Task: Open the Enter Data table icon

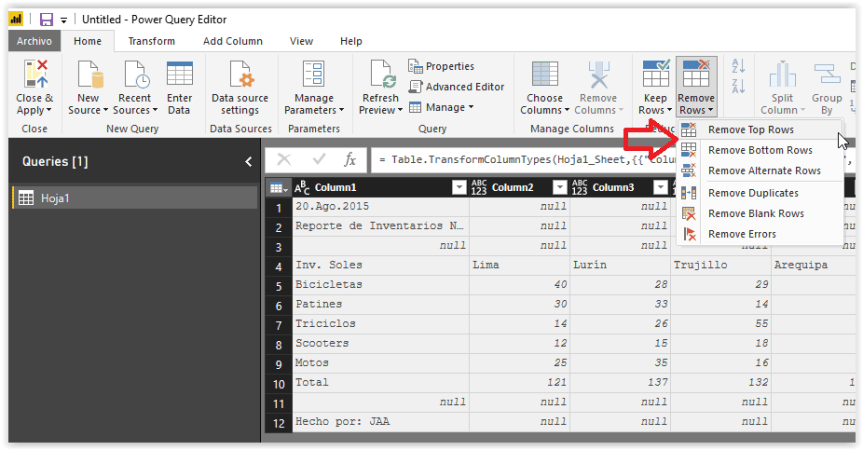Action: coord(180,75)
